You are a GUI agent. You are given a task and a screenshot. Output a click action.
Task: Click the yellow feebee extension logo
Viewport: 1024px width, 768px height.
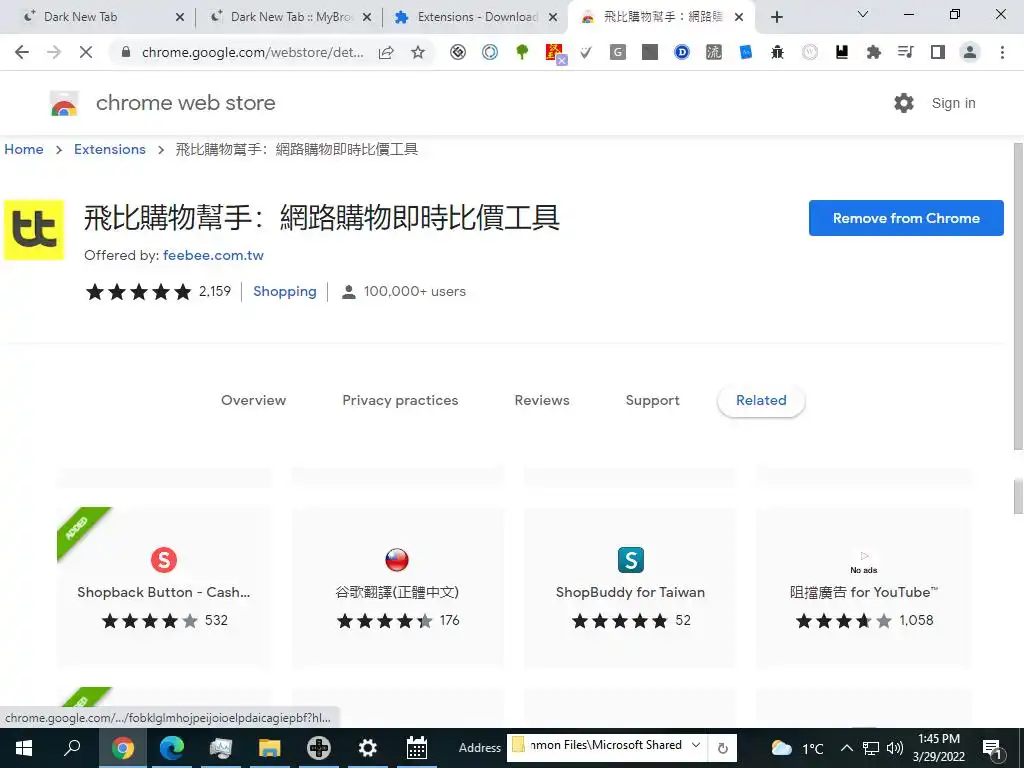coord(34,230)
